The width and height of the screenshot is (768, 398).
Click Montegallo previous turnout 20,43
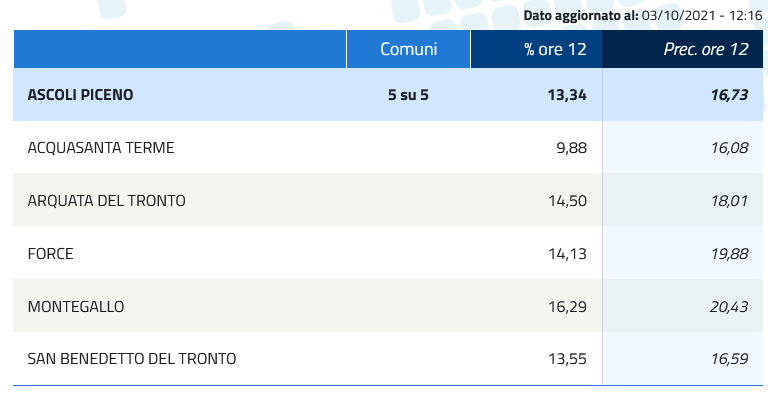click(729, 306)
